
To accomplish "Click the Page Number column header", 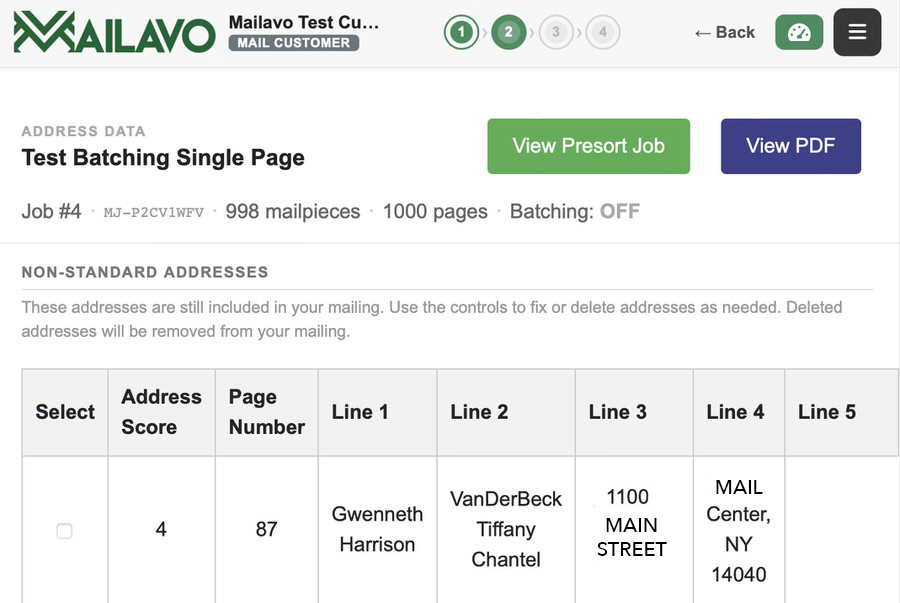I will pyautogui.click(x=266, y=412).
